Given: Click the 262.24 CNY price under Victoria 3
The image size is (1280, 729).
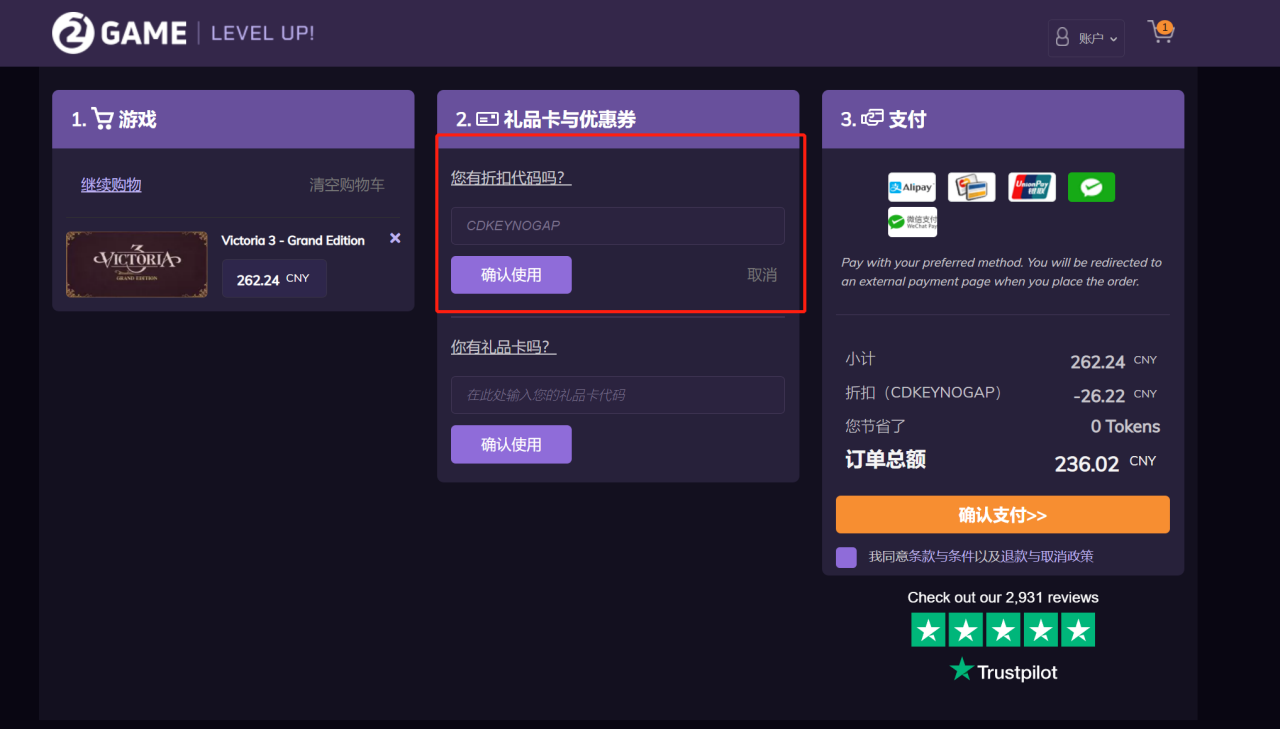Looking at the screenshot, I should point(274,279).
